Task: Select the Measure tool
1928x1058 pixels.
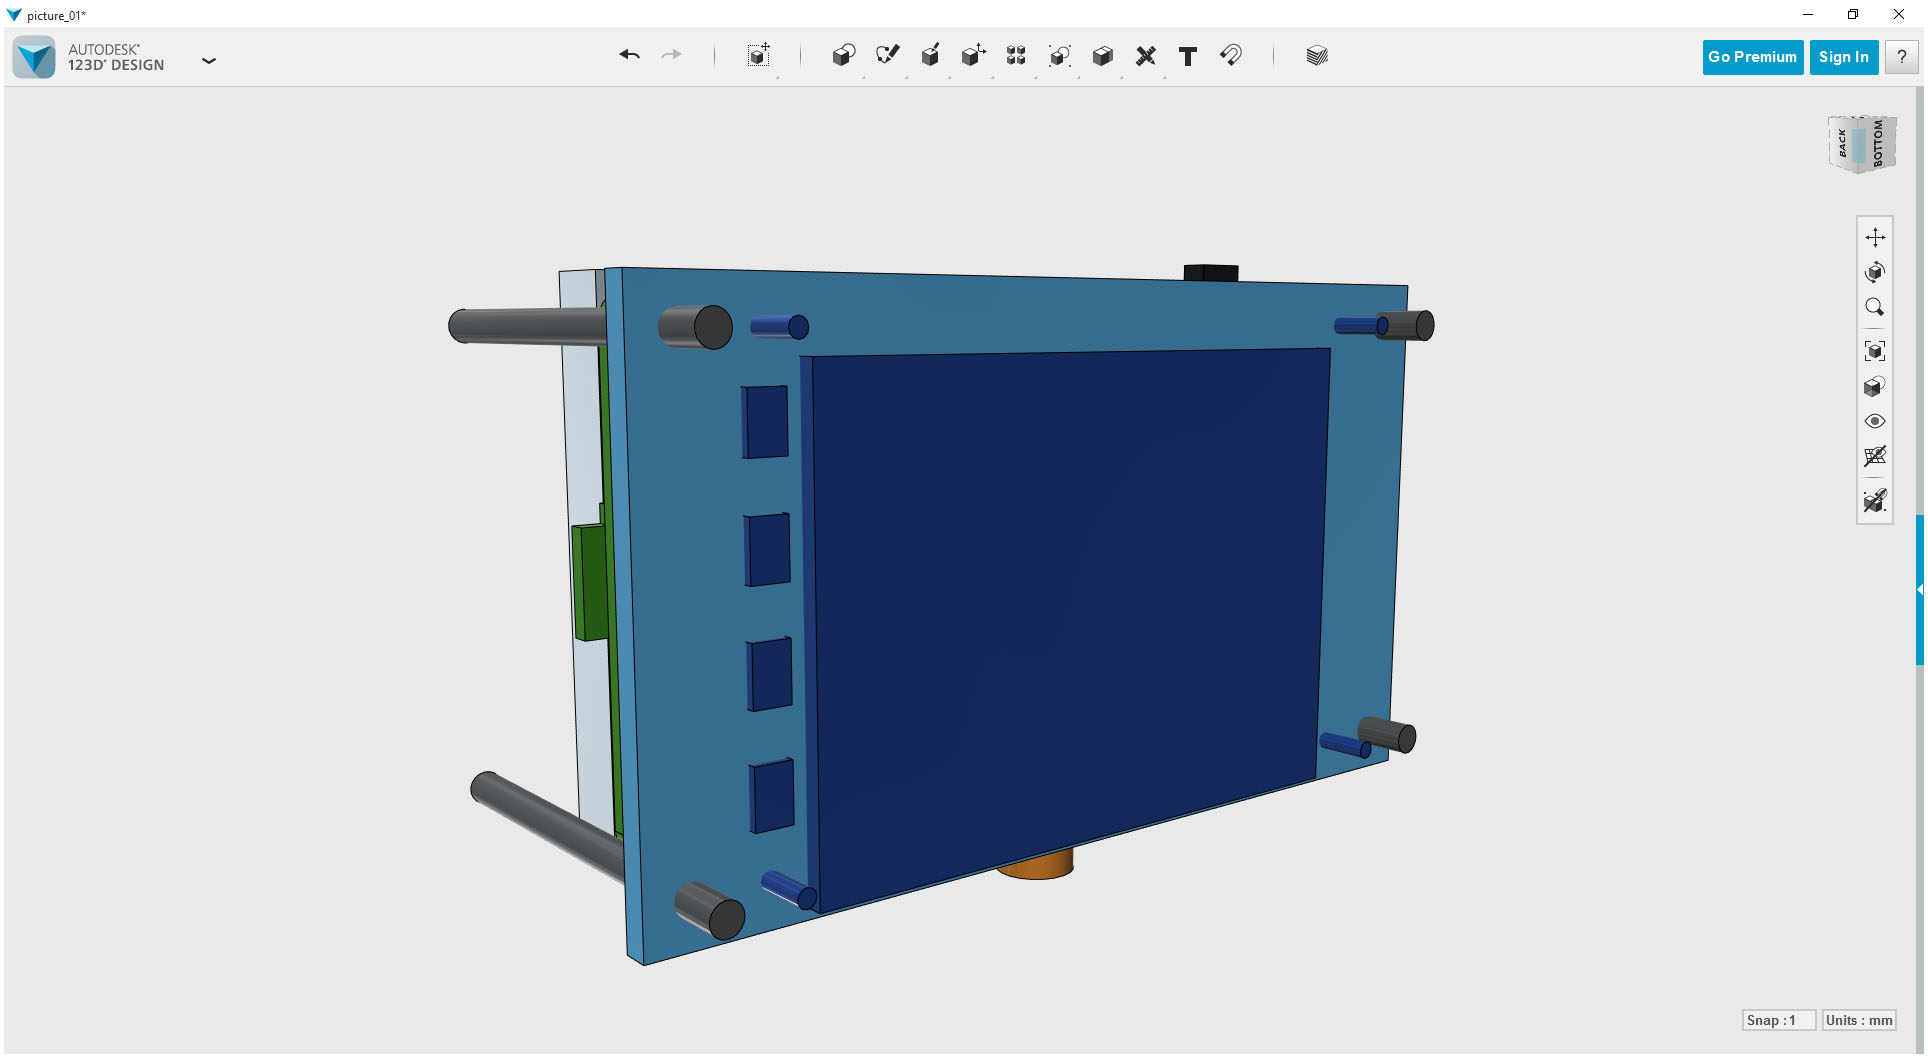Action: [1145, 56]
